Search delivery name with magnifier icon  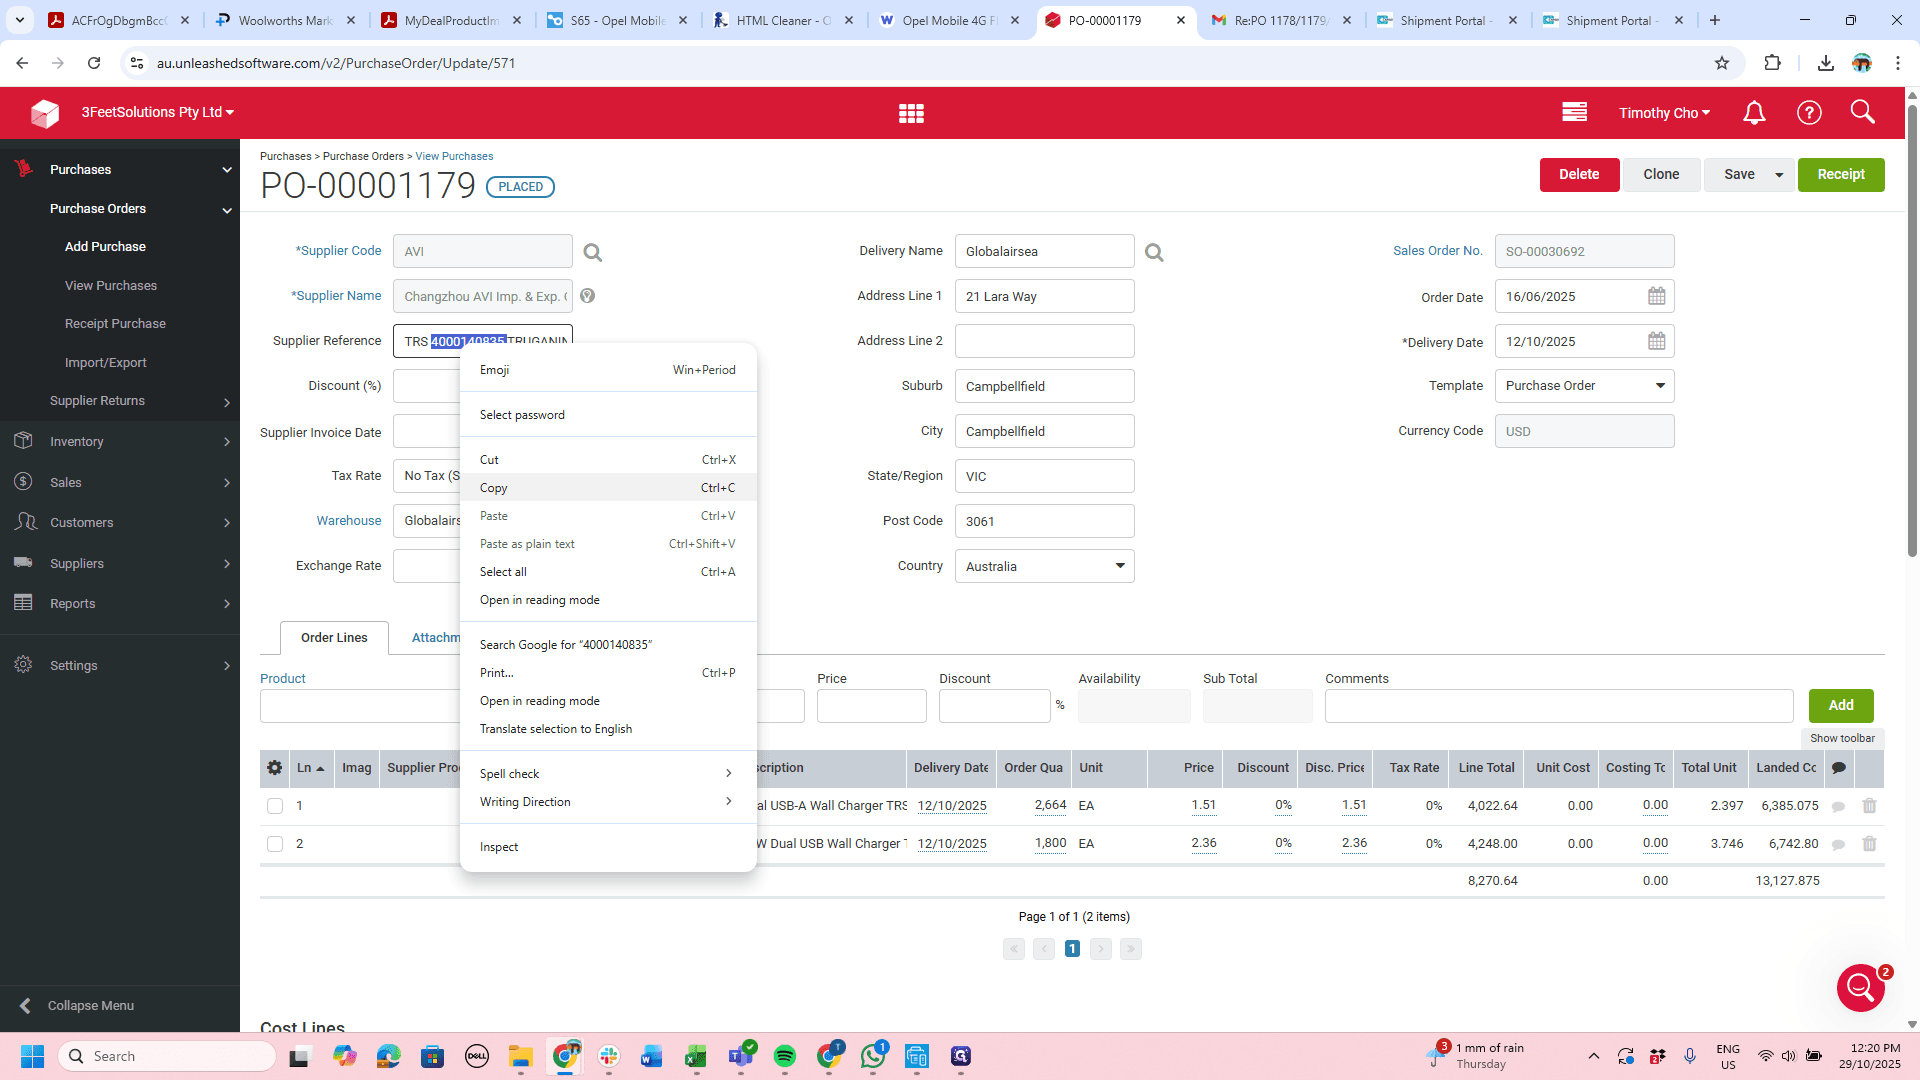click(1154, 252)
